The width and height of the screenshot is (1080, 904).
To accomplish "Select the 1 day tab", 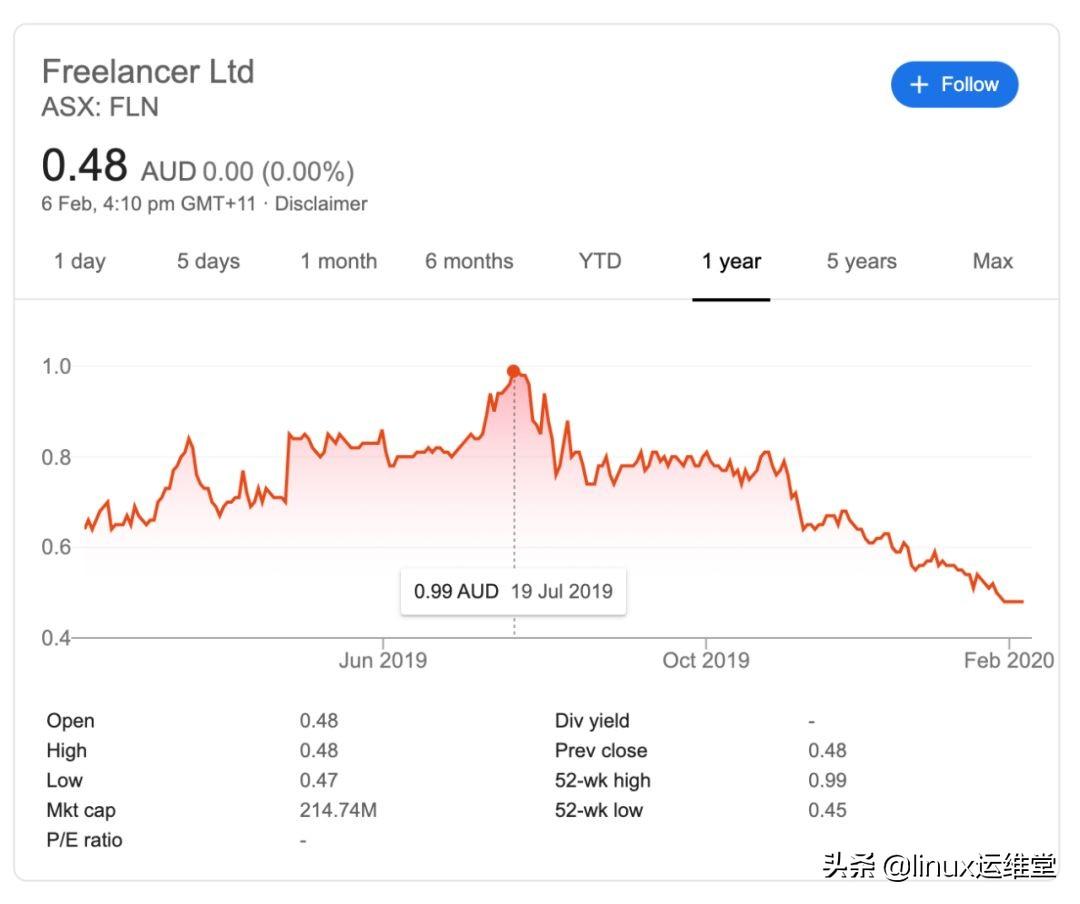I will click(x=79, y=261).
